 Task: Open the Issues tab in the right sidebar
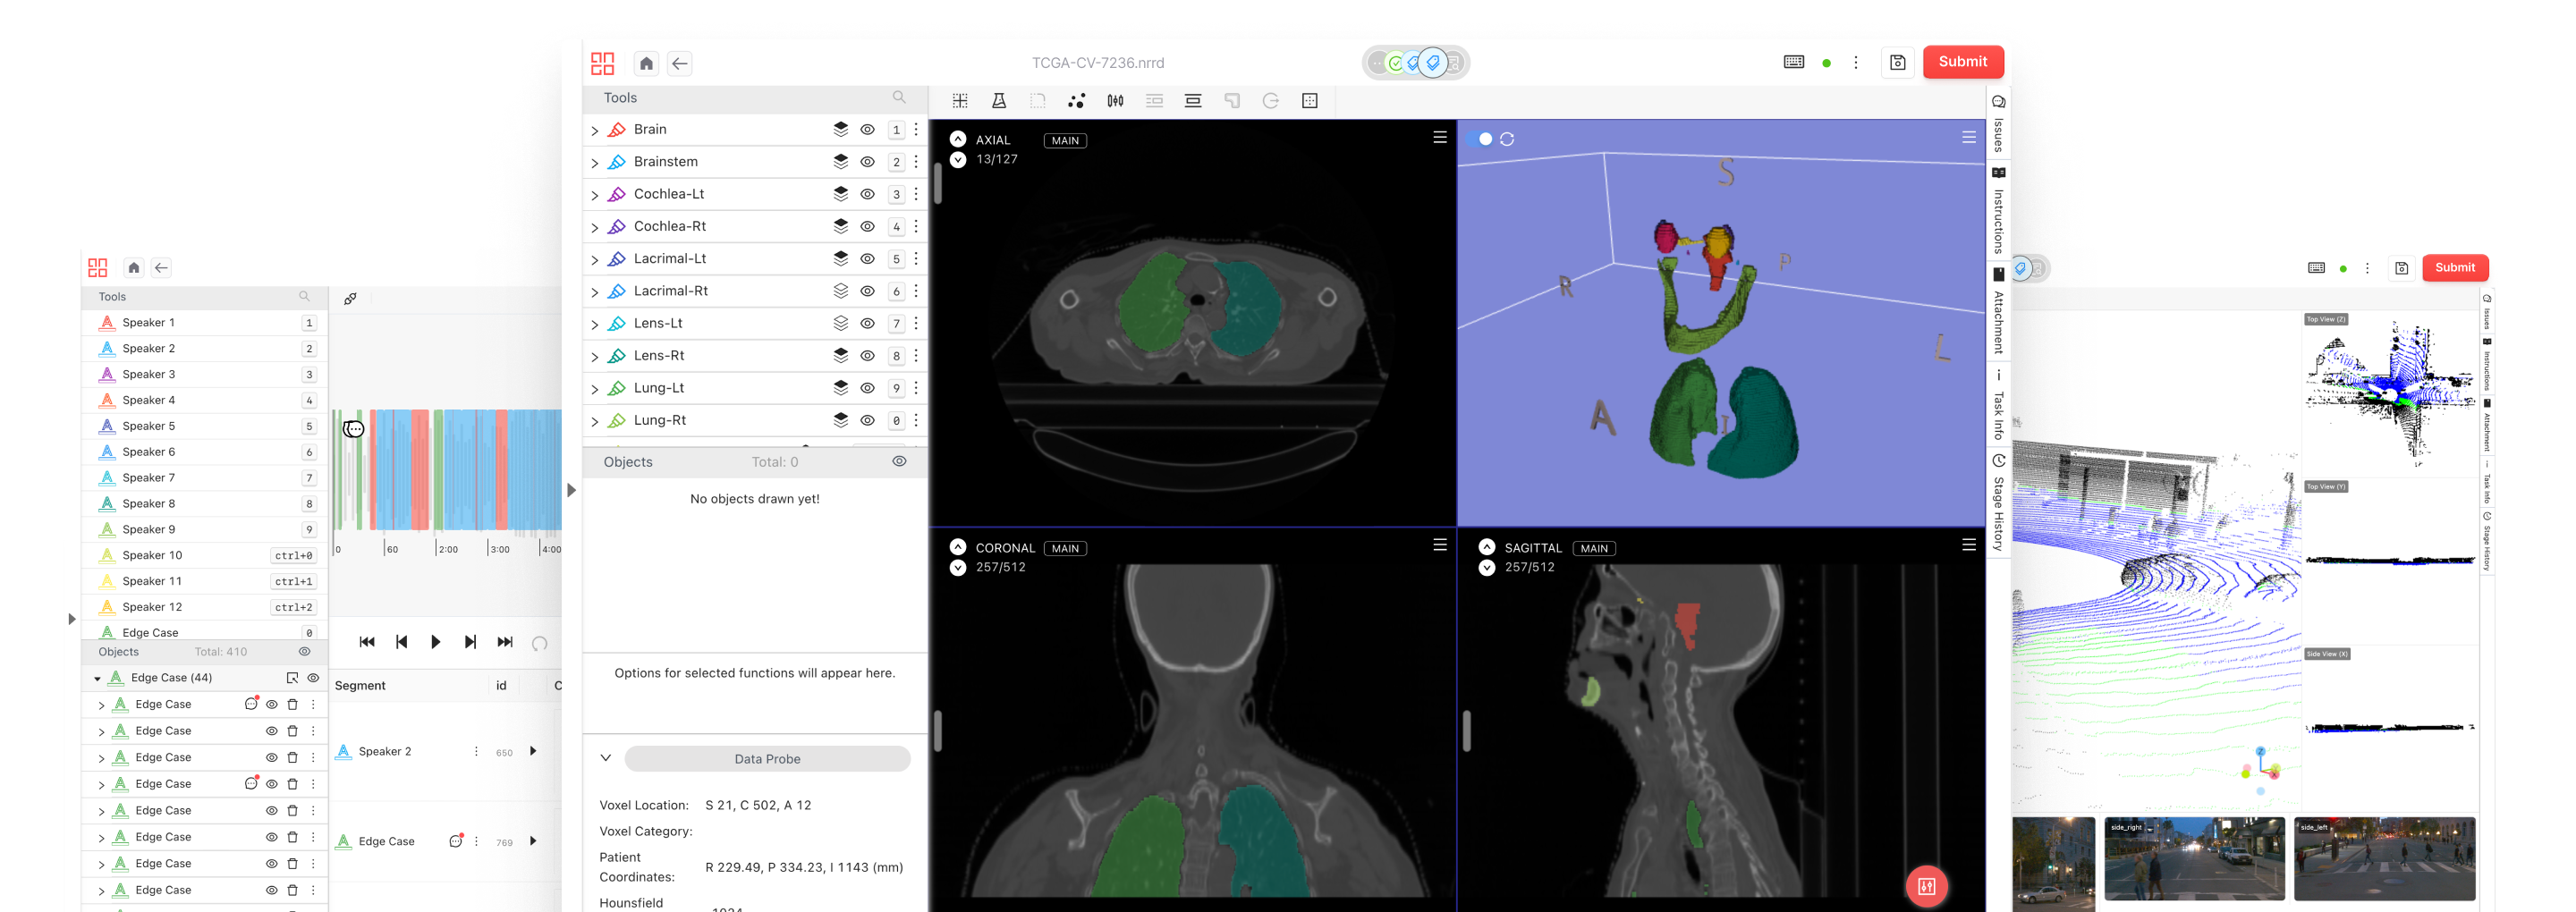(x=1998, y=124)
